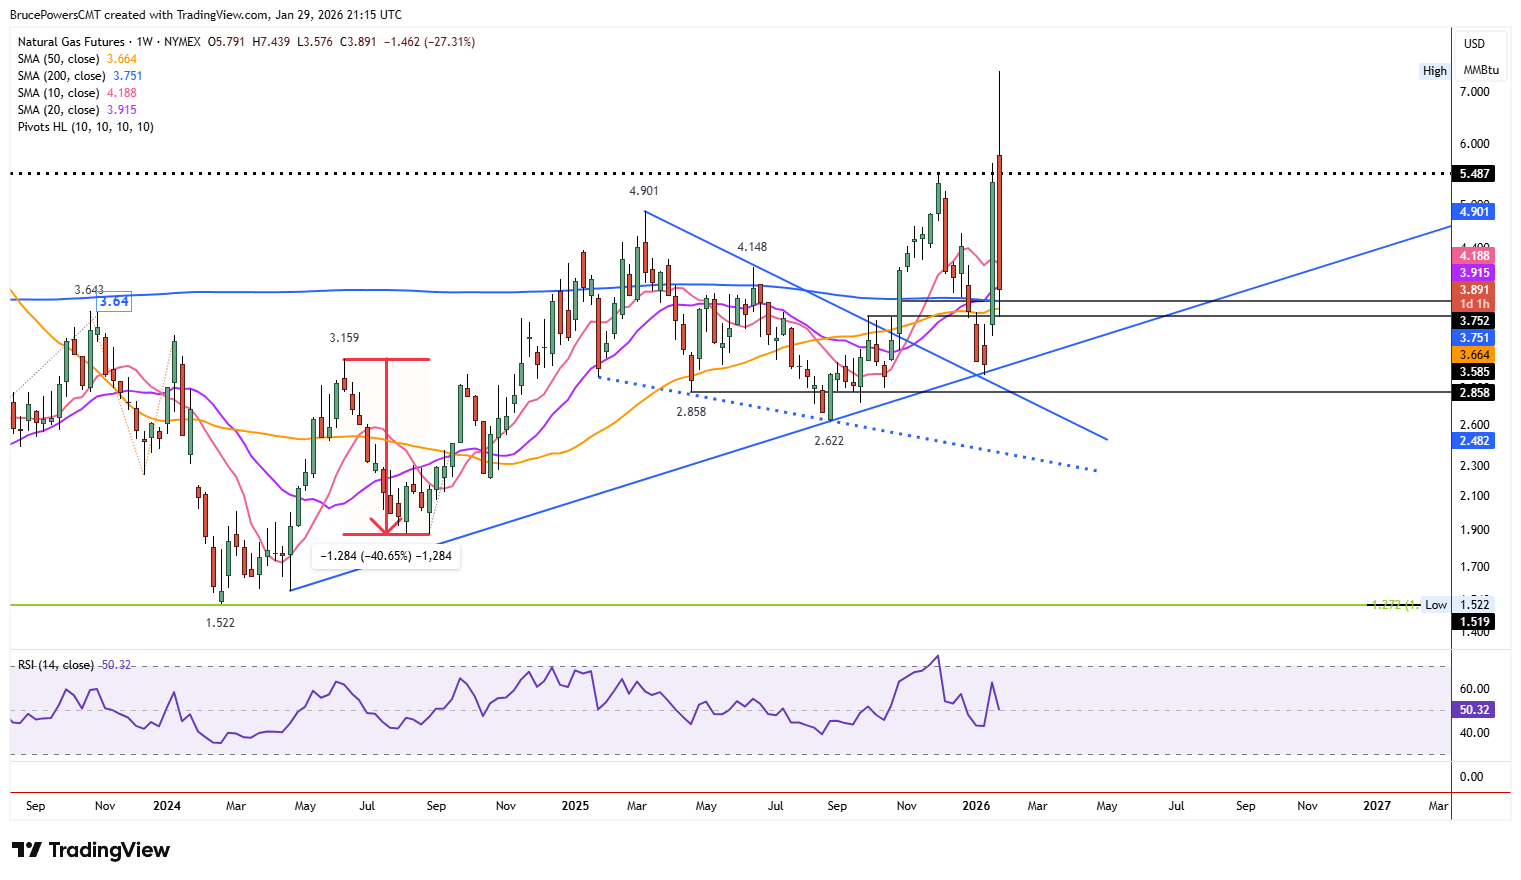This screenshot has width=1521, height=880.
Task: Click the Low 1.522 price label
Action: click(1457, 605)
